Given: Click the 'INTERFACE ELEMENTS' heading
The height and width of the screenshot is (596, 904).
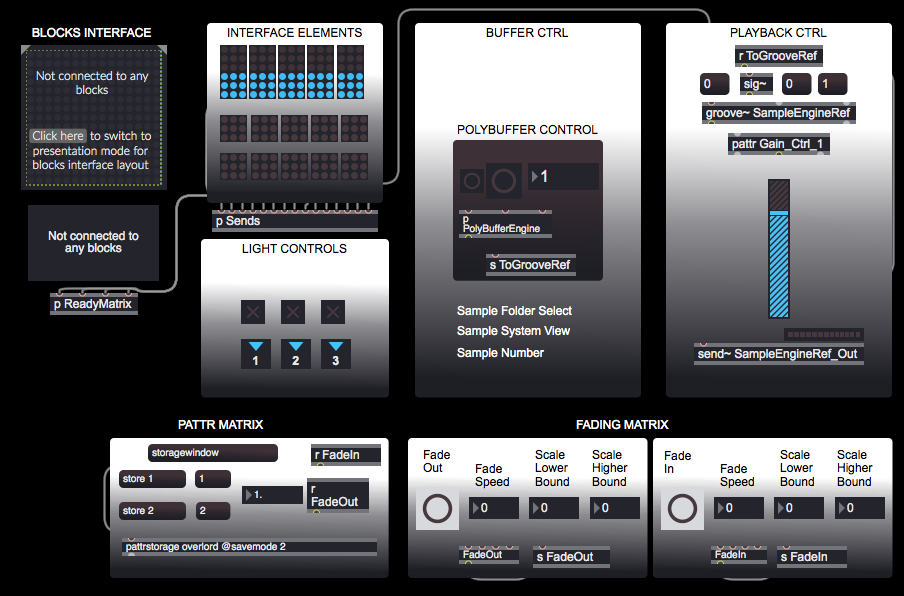Looking at the screenshot, I should pos(295,33).
